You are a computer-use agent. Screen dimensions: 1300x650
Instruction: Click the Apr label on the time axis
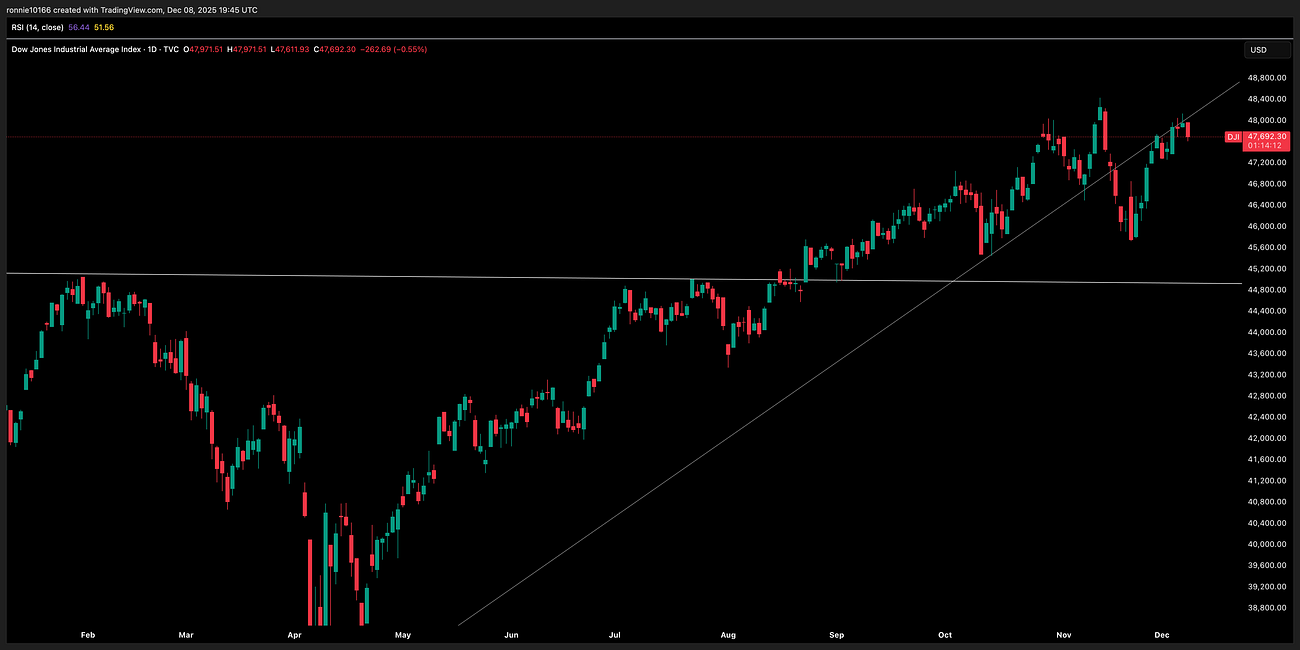coord(294,635)
